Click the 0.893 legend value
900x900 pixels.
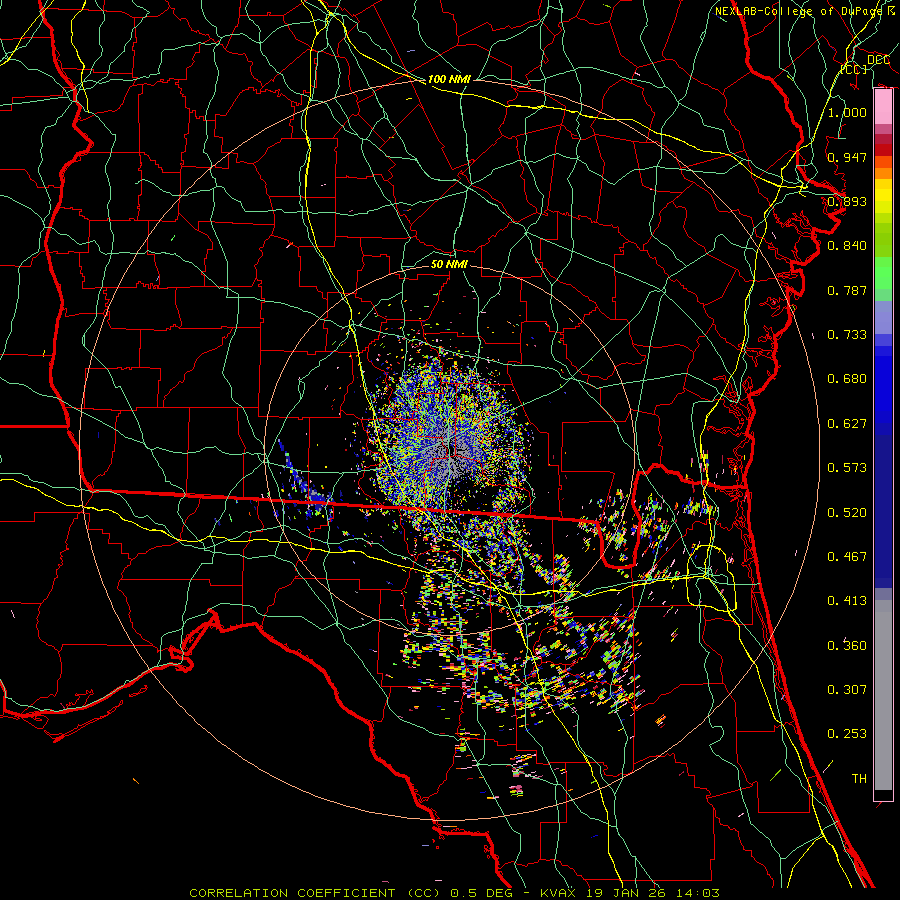coord(847,201)
